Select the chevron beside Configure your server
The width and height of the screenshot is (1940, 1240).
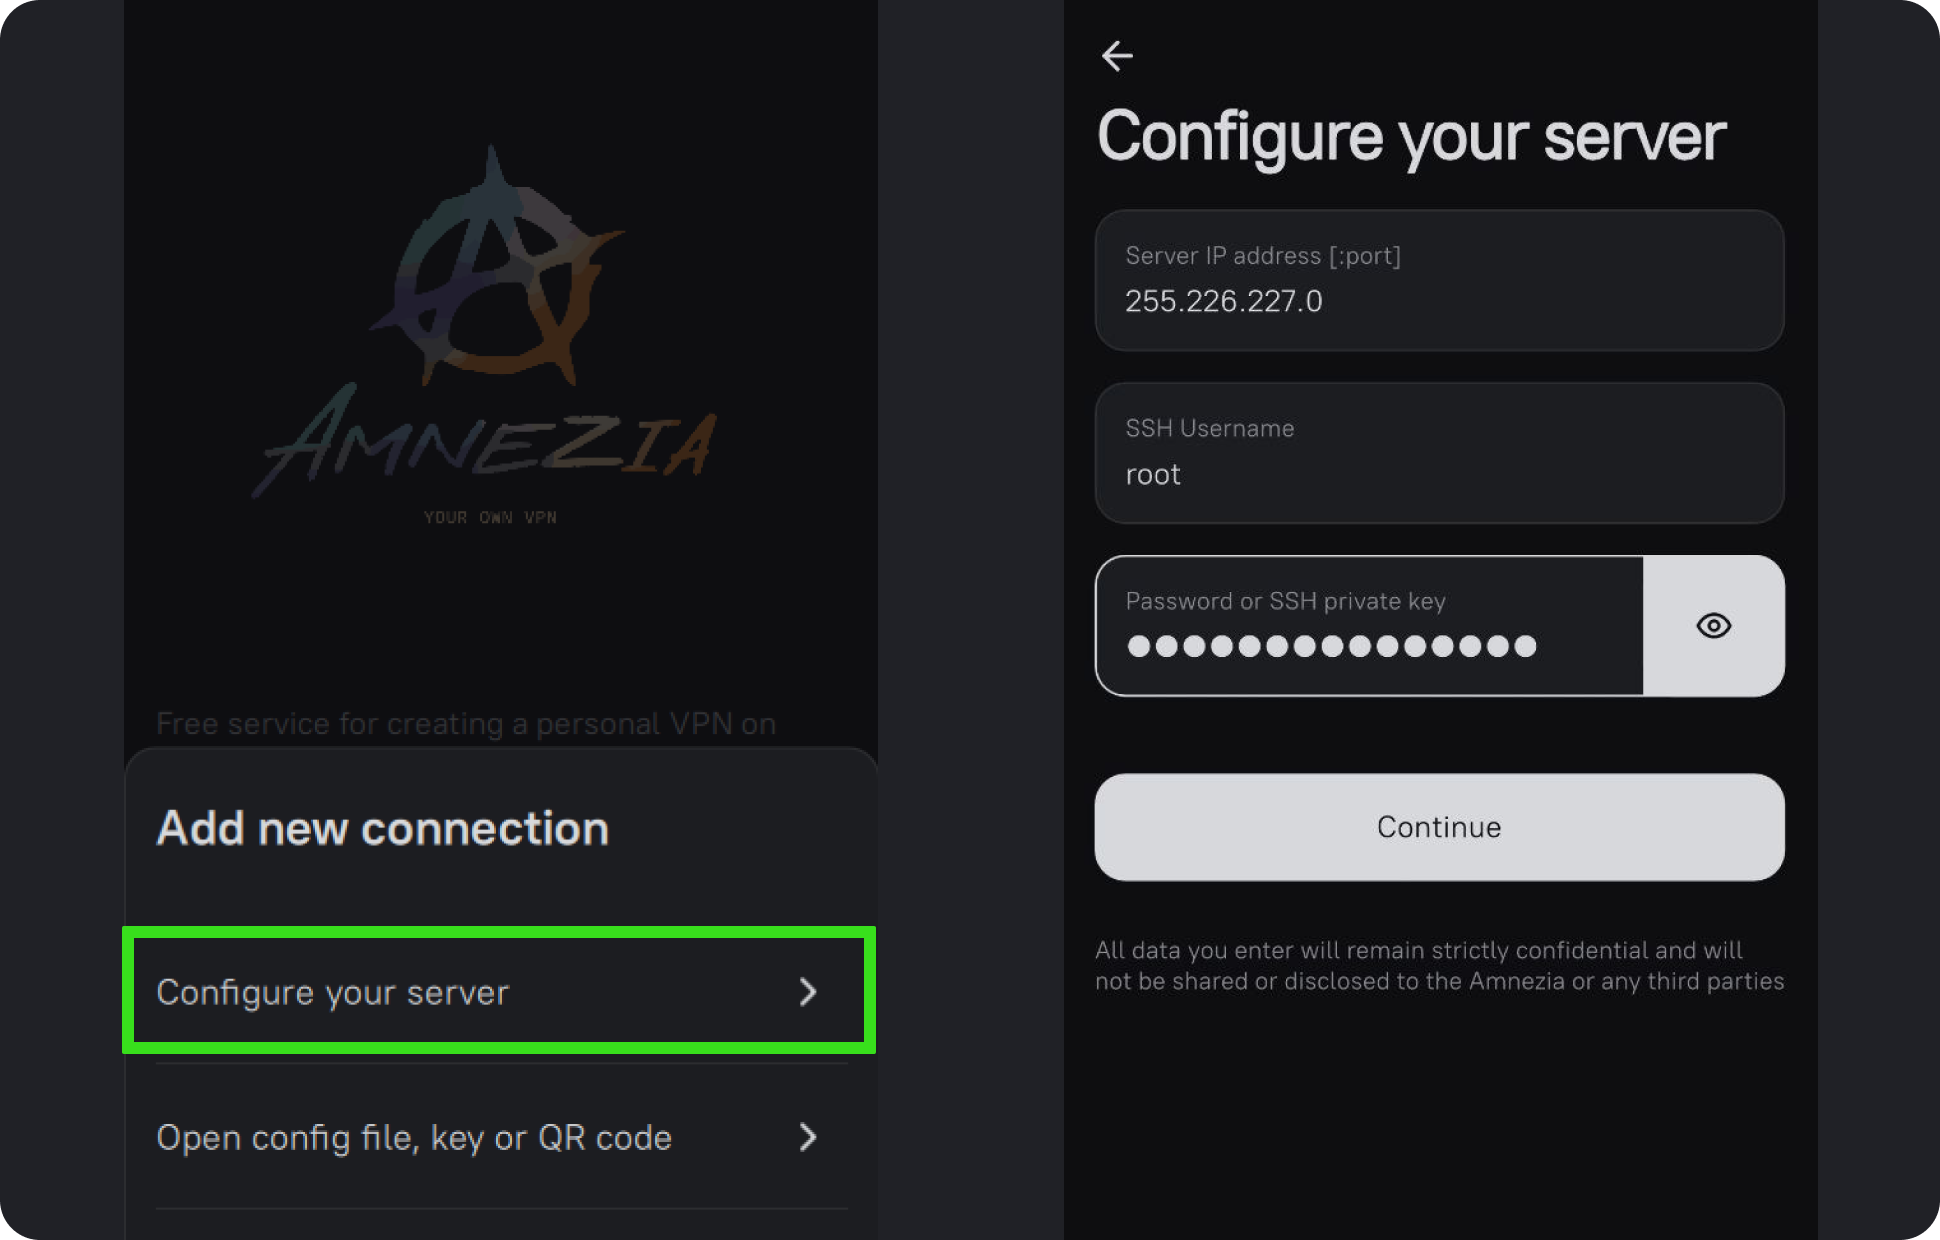point(808,992)
